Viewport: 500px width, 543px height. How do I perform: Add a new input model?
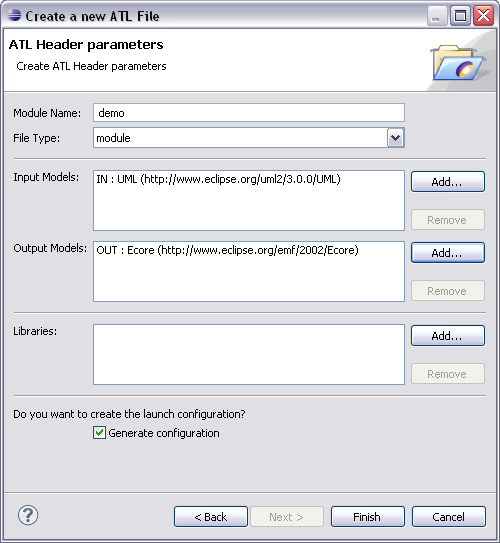point(448,182)
